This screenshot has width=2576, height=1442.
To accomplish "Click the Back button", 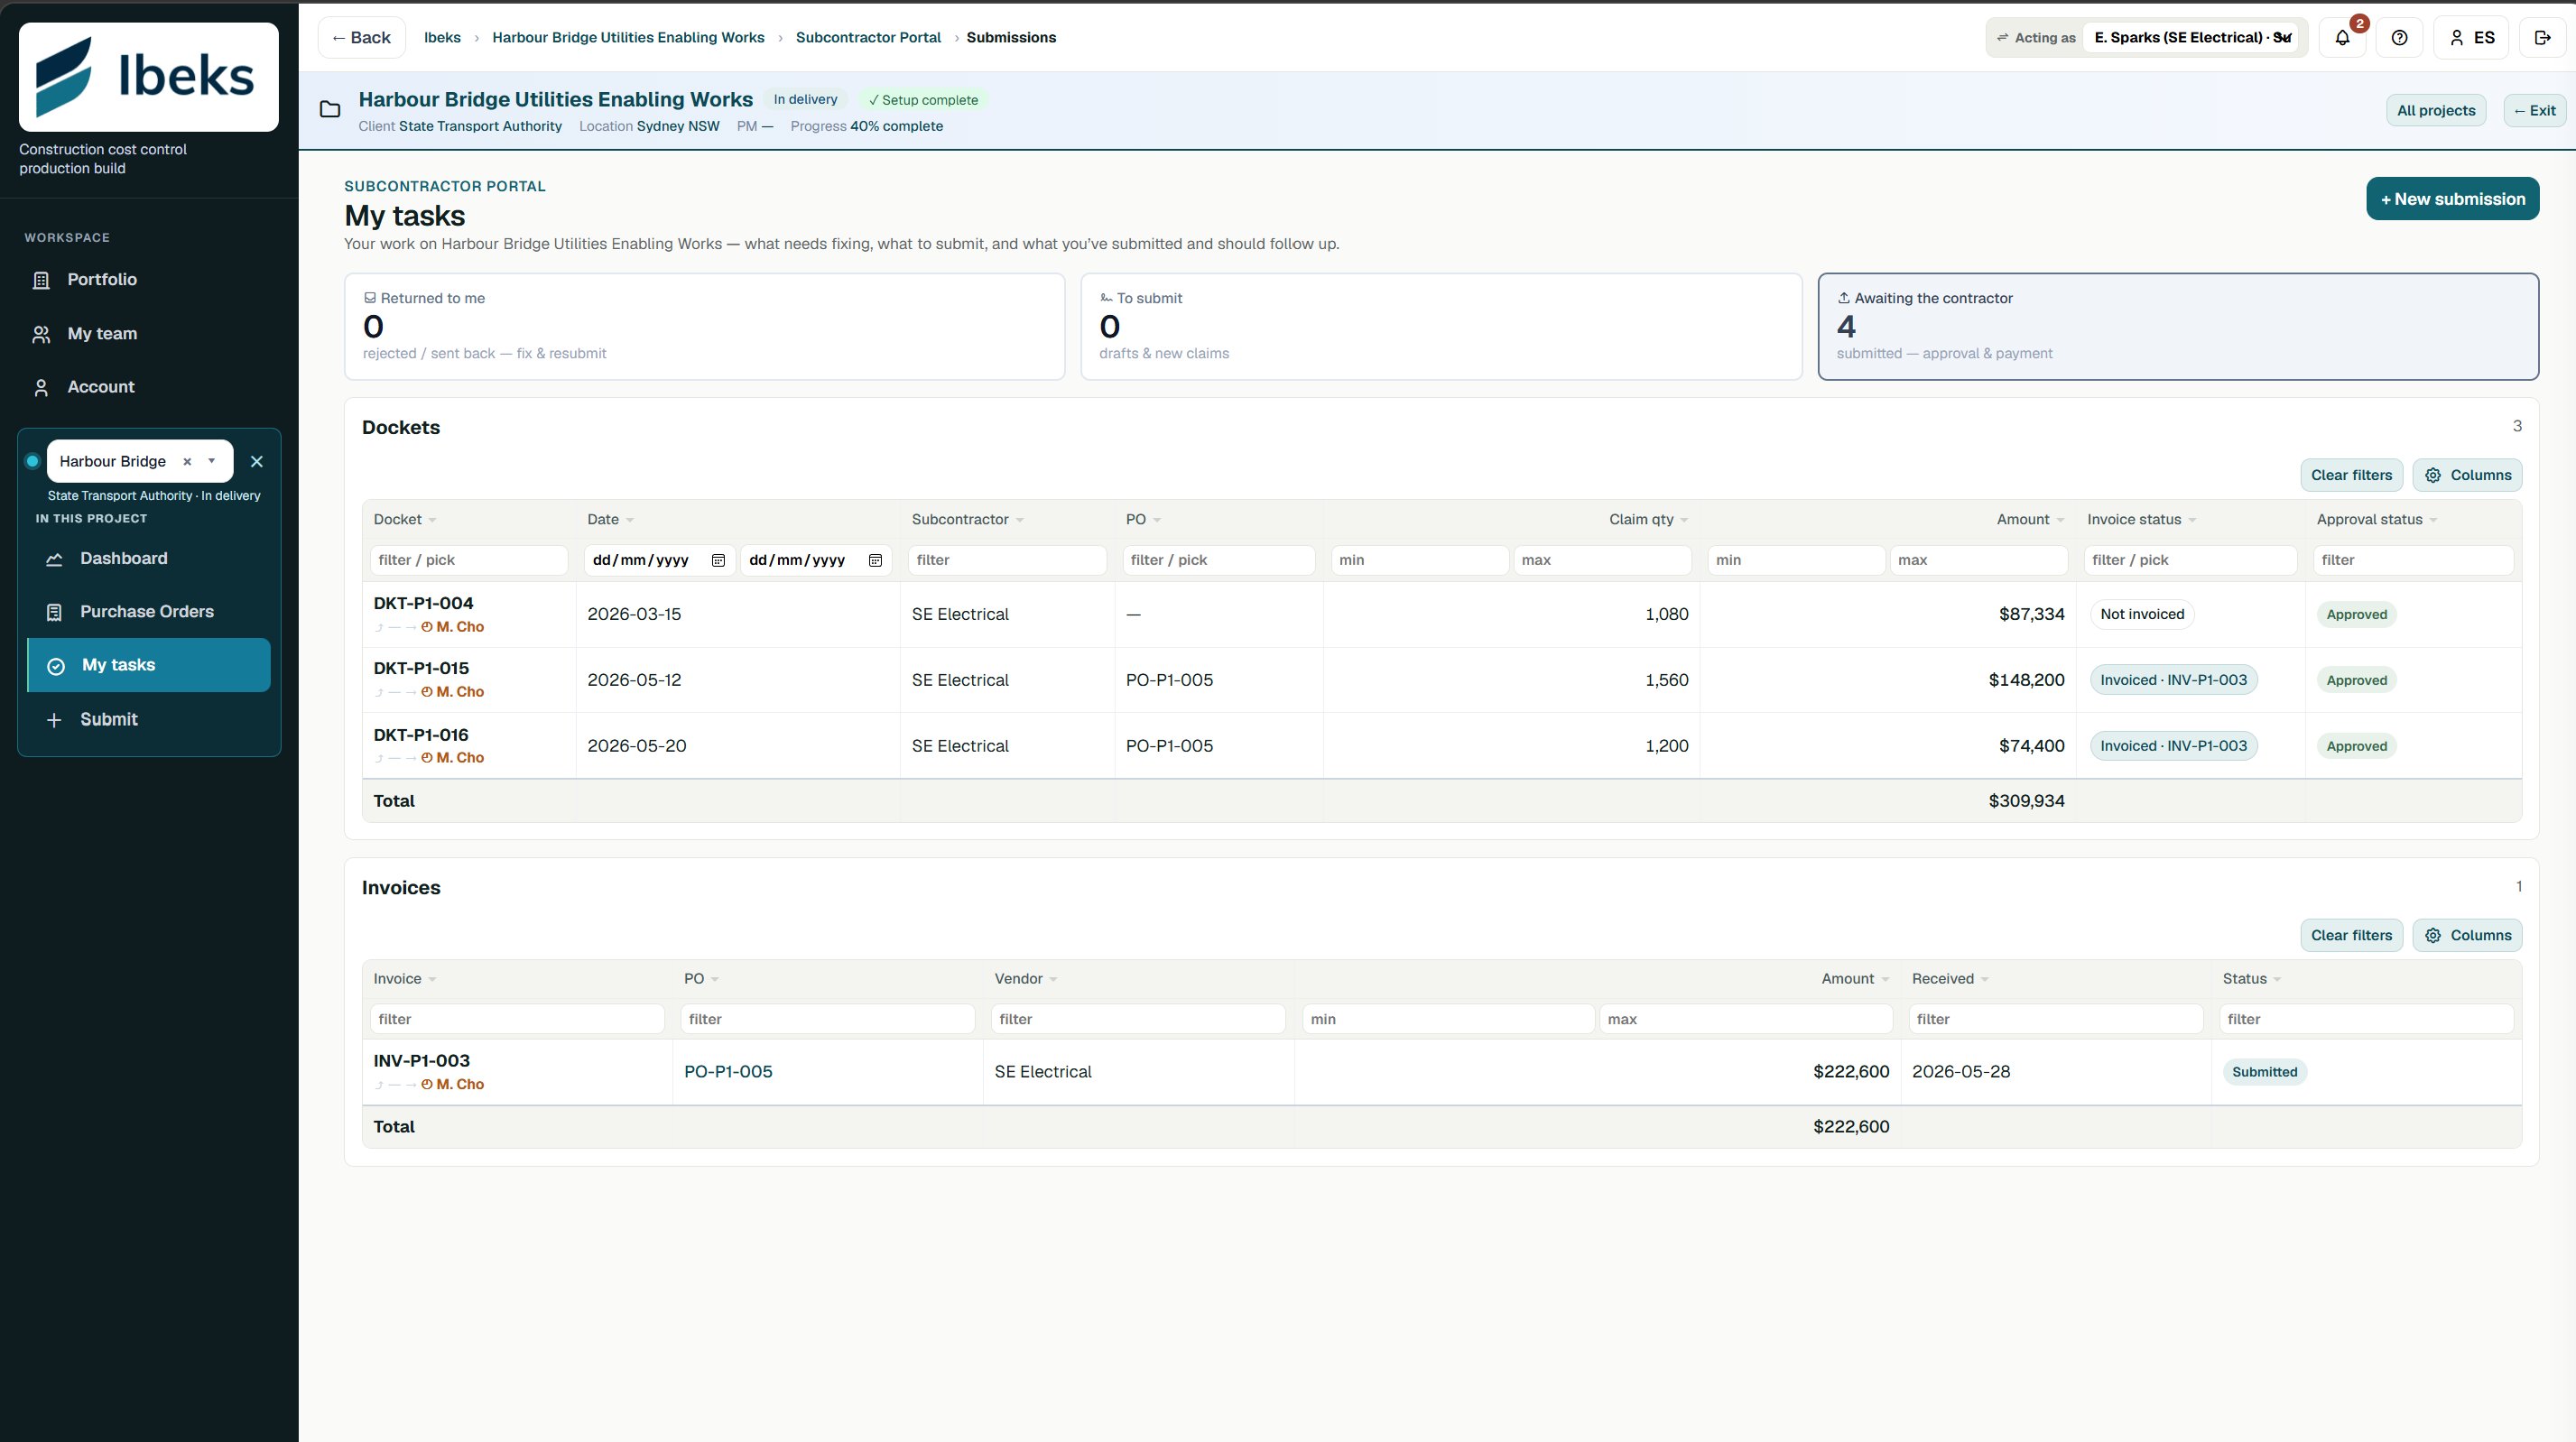I will pos(361,38).
